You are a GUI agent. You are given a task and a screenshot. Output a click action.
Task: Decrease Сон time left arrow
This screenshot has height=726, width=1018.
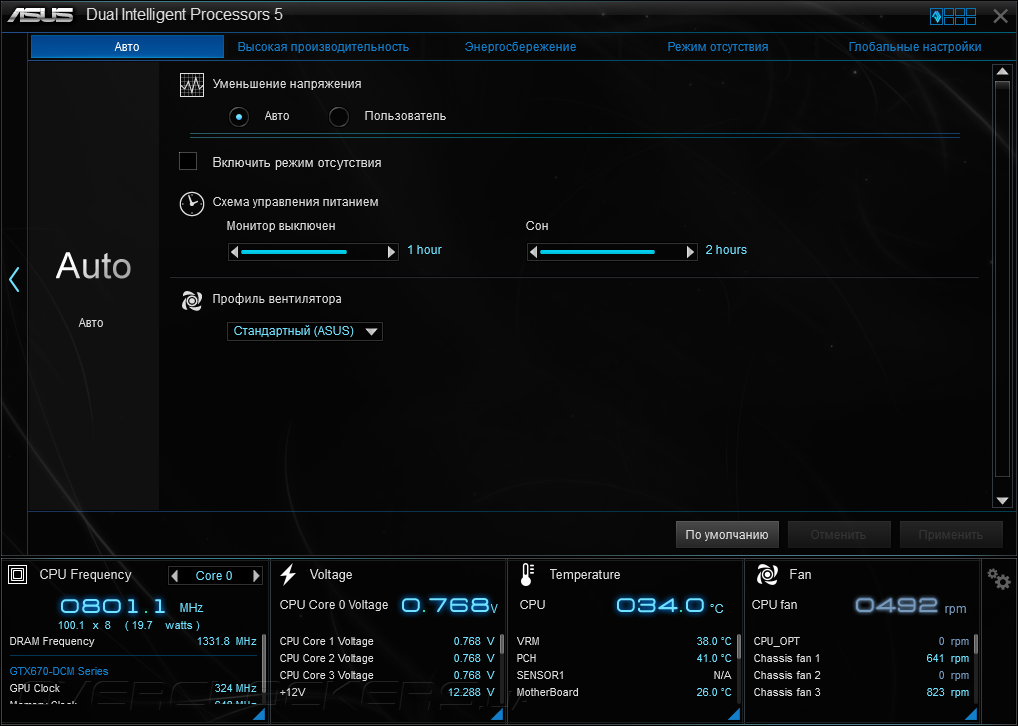pyautogui.click(x=533, y=252)
